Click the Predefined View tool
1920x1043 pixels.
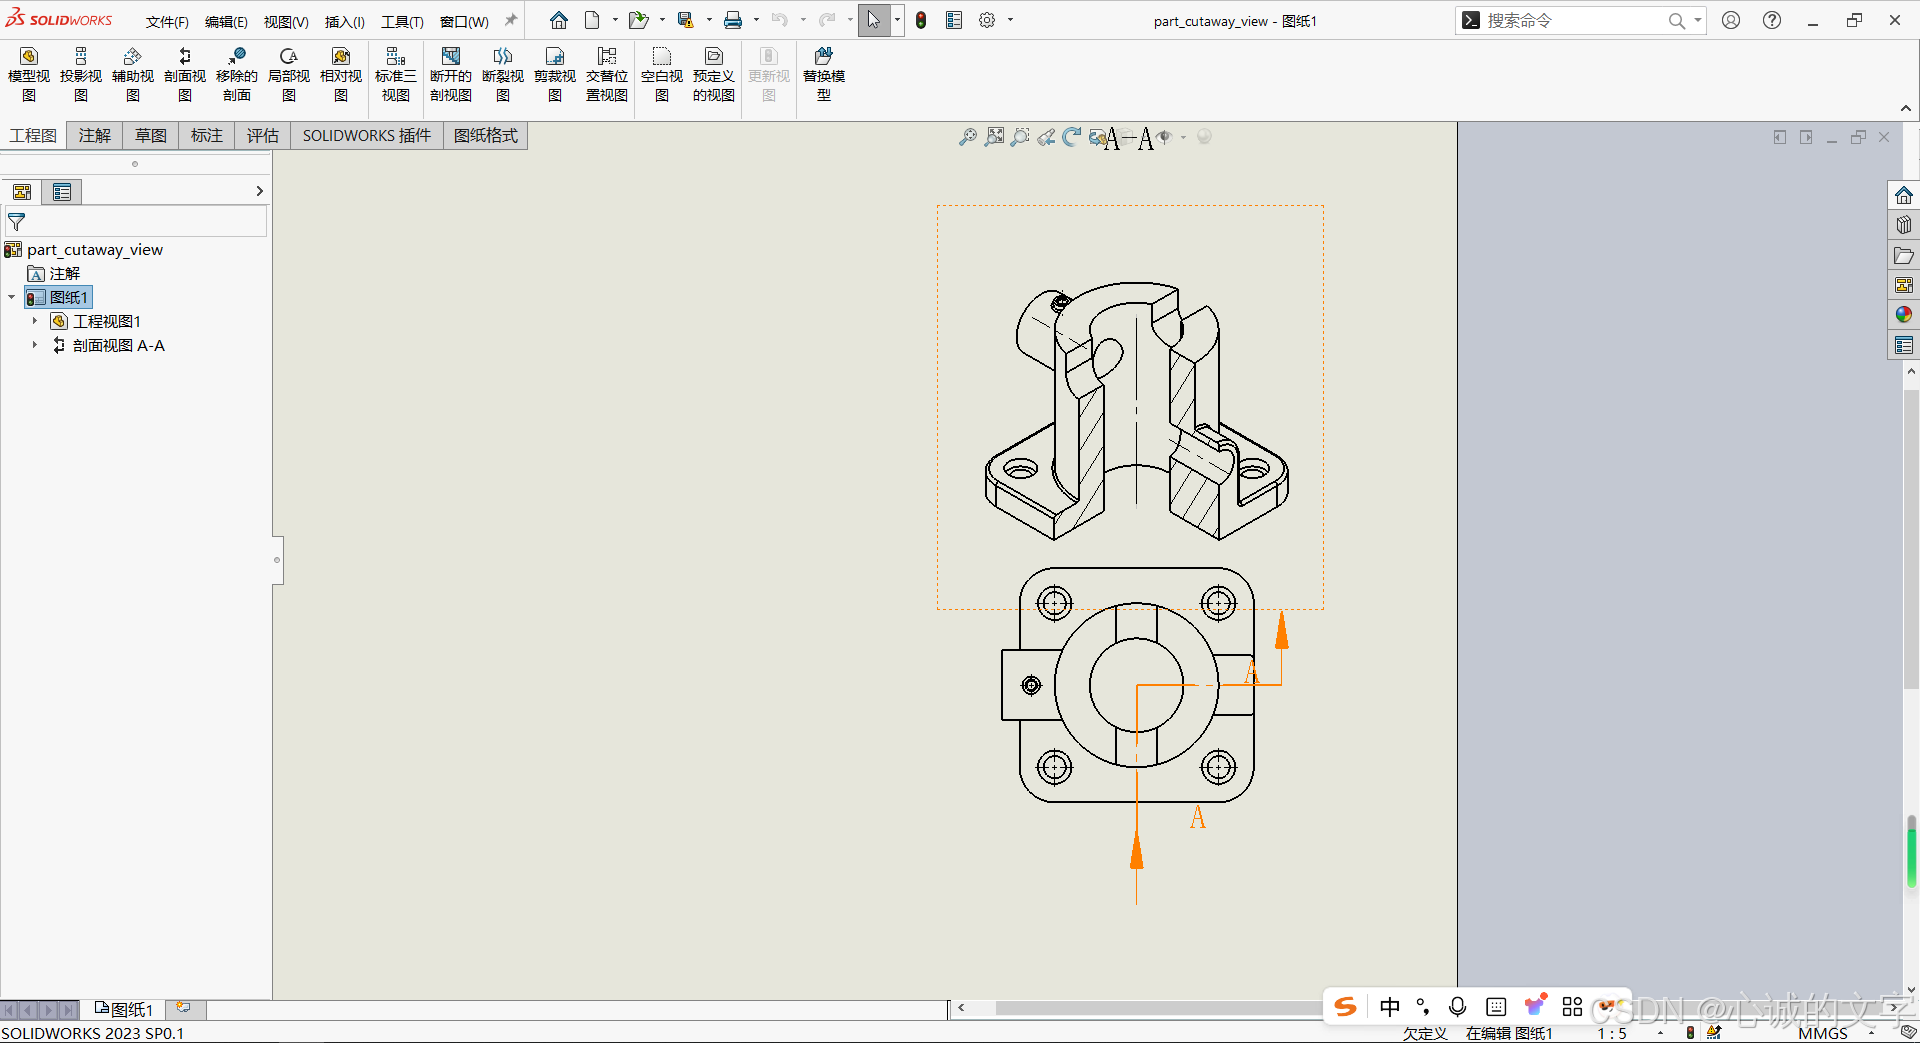(x=714, y=75)
